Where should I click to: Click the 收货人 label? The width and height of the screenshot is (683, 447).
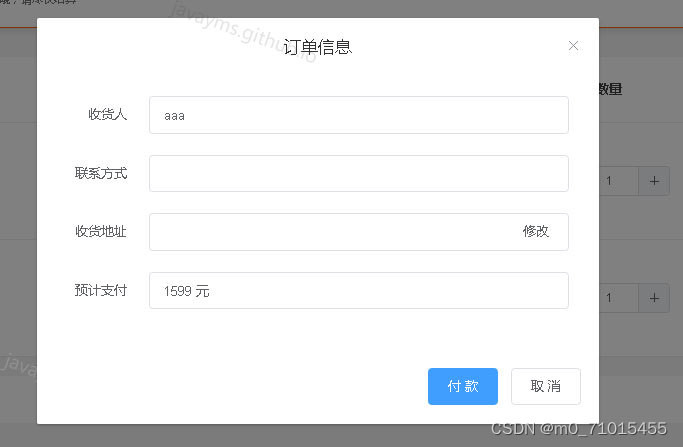(108, 115)
